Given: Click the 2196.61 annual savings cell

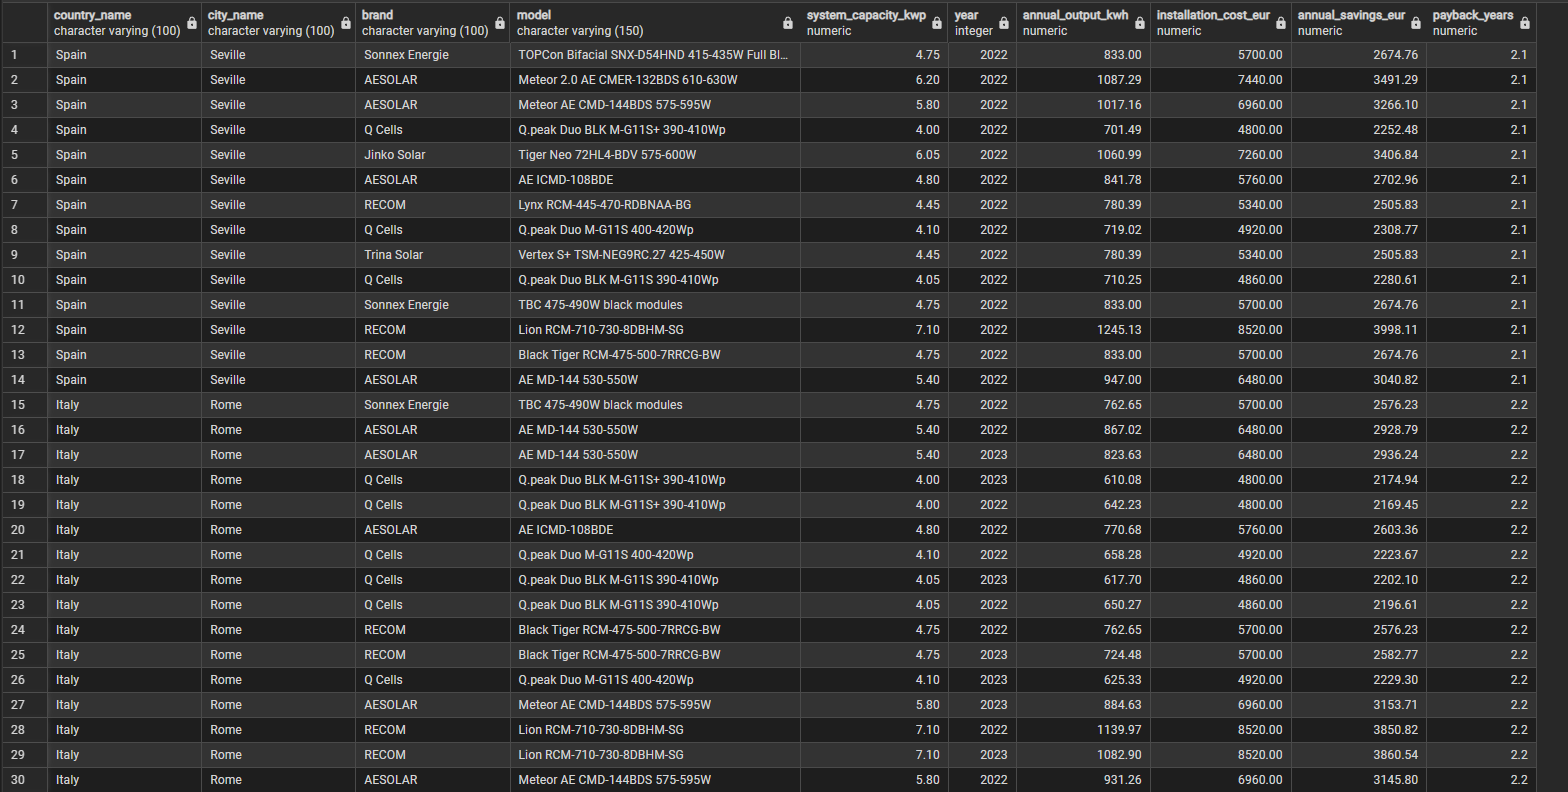Looking at the screenshot, I should (1359, 605).
